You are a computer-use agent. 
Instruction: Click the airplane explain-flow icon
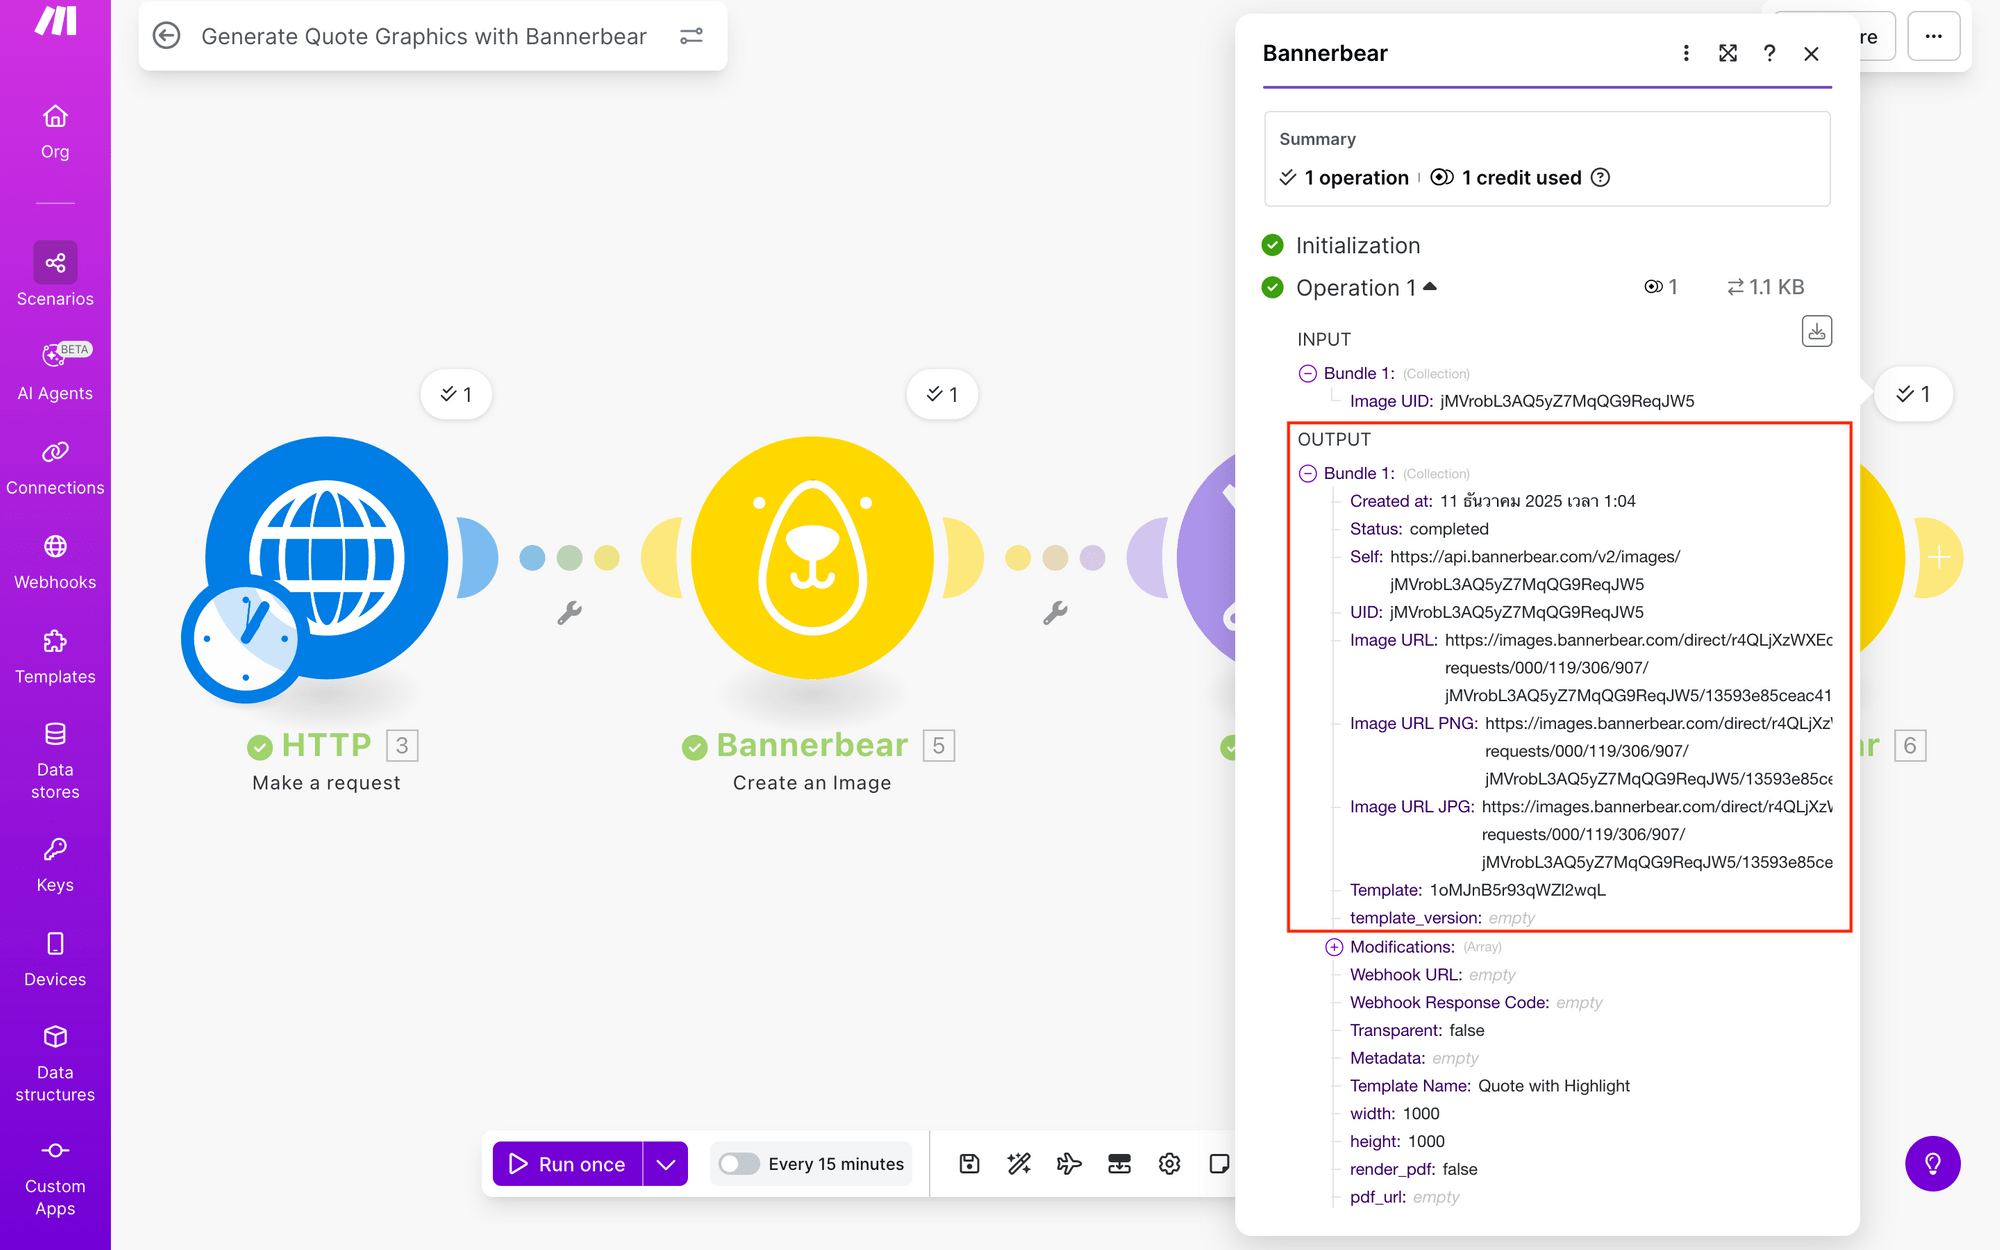point(1069,1163)
